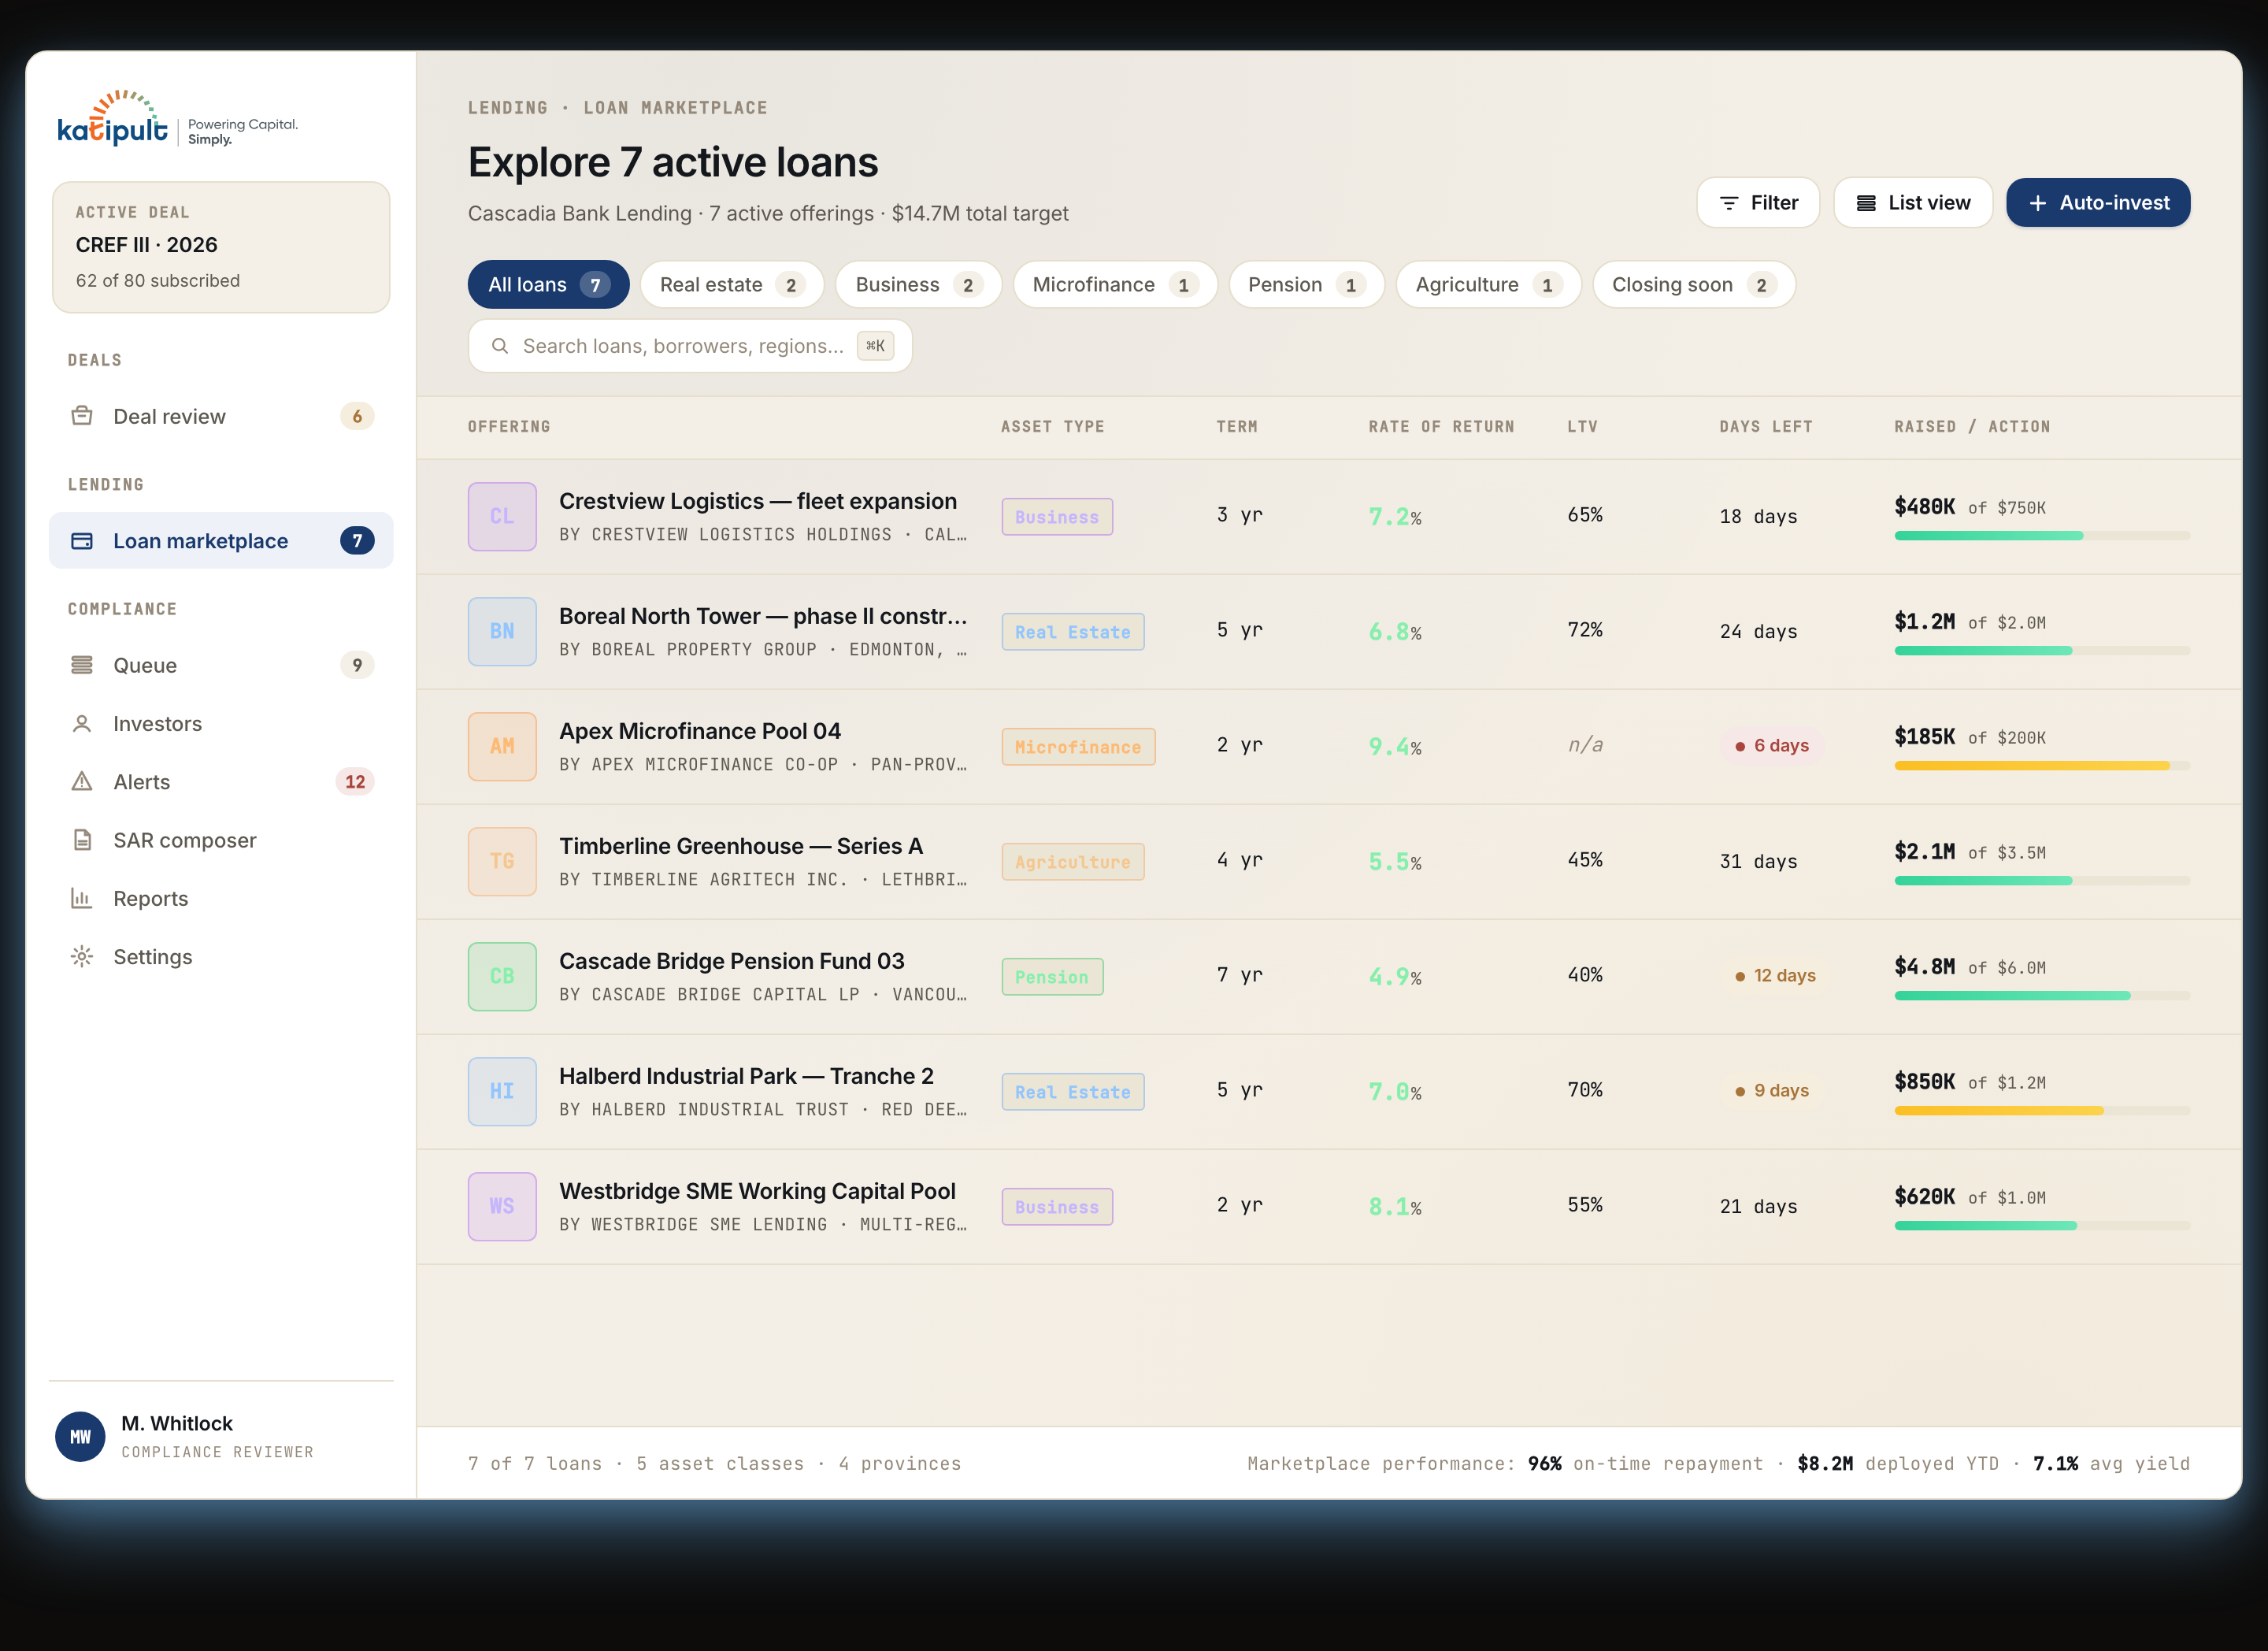Filter by the Real estate tab
The width and height of the screenshot is (2268, 1651).
click(x=731, y=285)
